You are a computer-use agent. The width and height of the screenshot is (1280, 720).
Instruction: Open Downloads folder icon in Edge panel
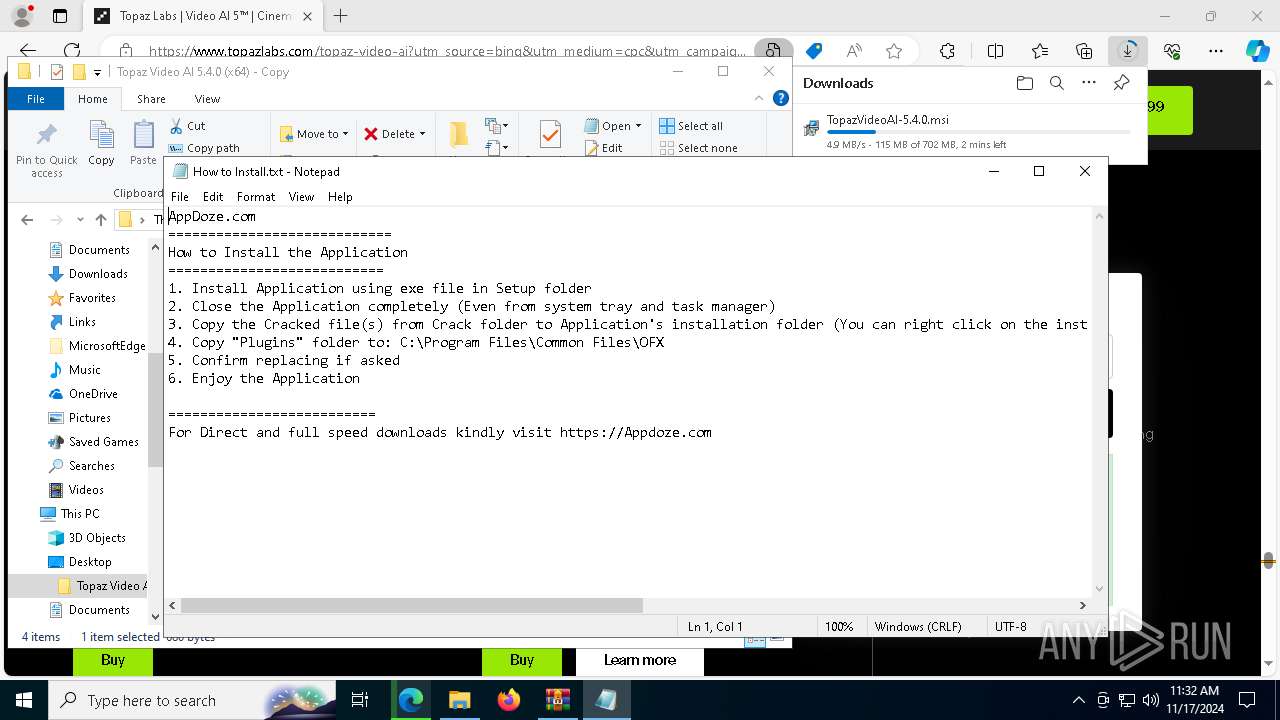(x=1024, y=83)
